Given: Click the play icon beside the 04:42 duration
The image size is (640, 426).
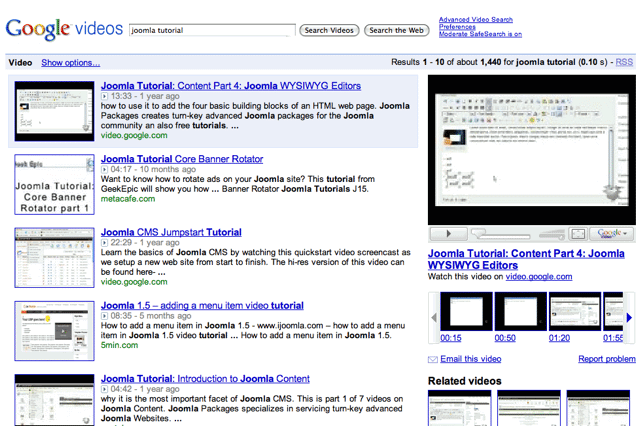Looking at the screenshot, I should point(104,389).
